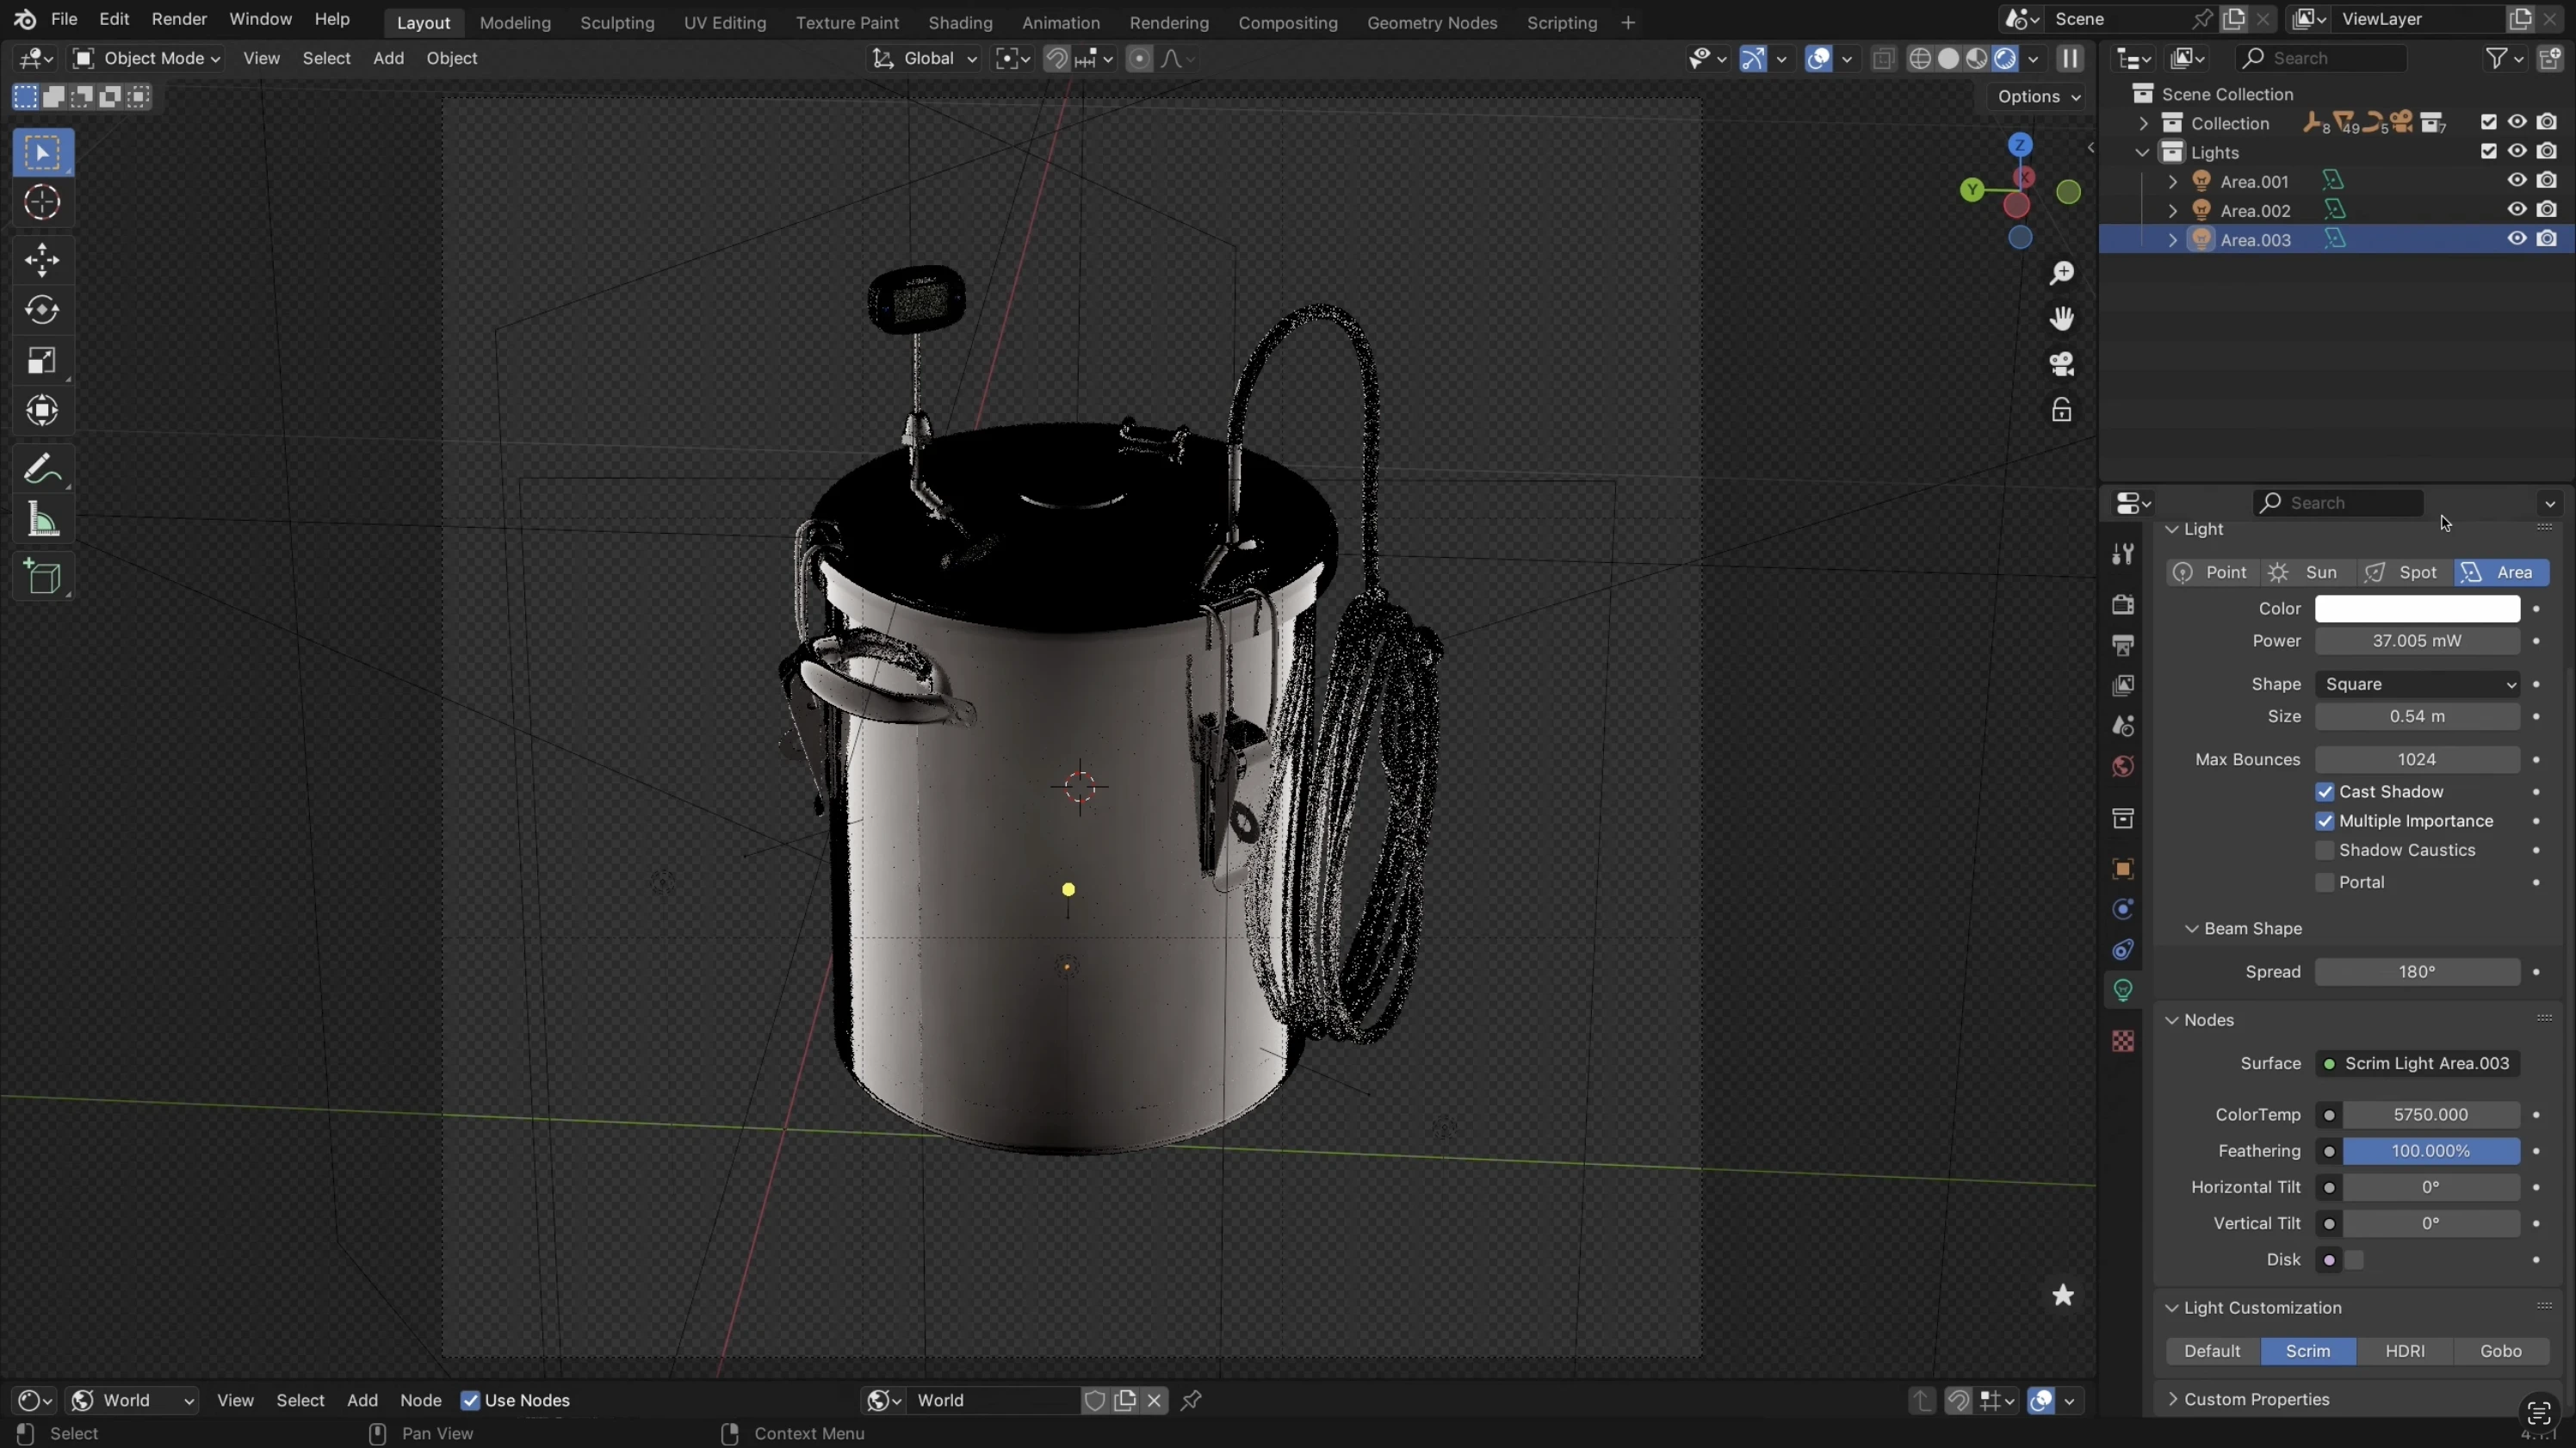Open the light Shape dropdown
2576x1448 pixels.
click(2417, 684)
